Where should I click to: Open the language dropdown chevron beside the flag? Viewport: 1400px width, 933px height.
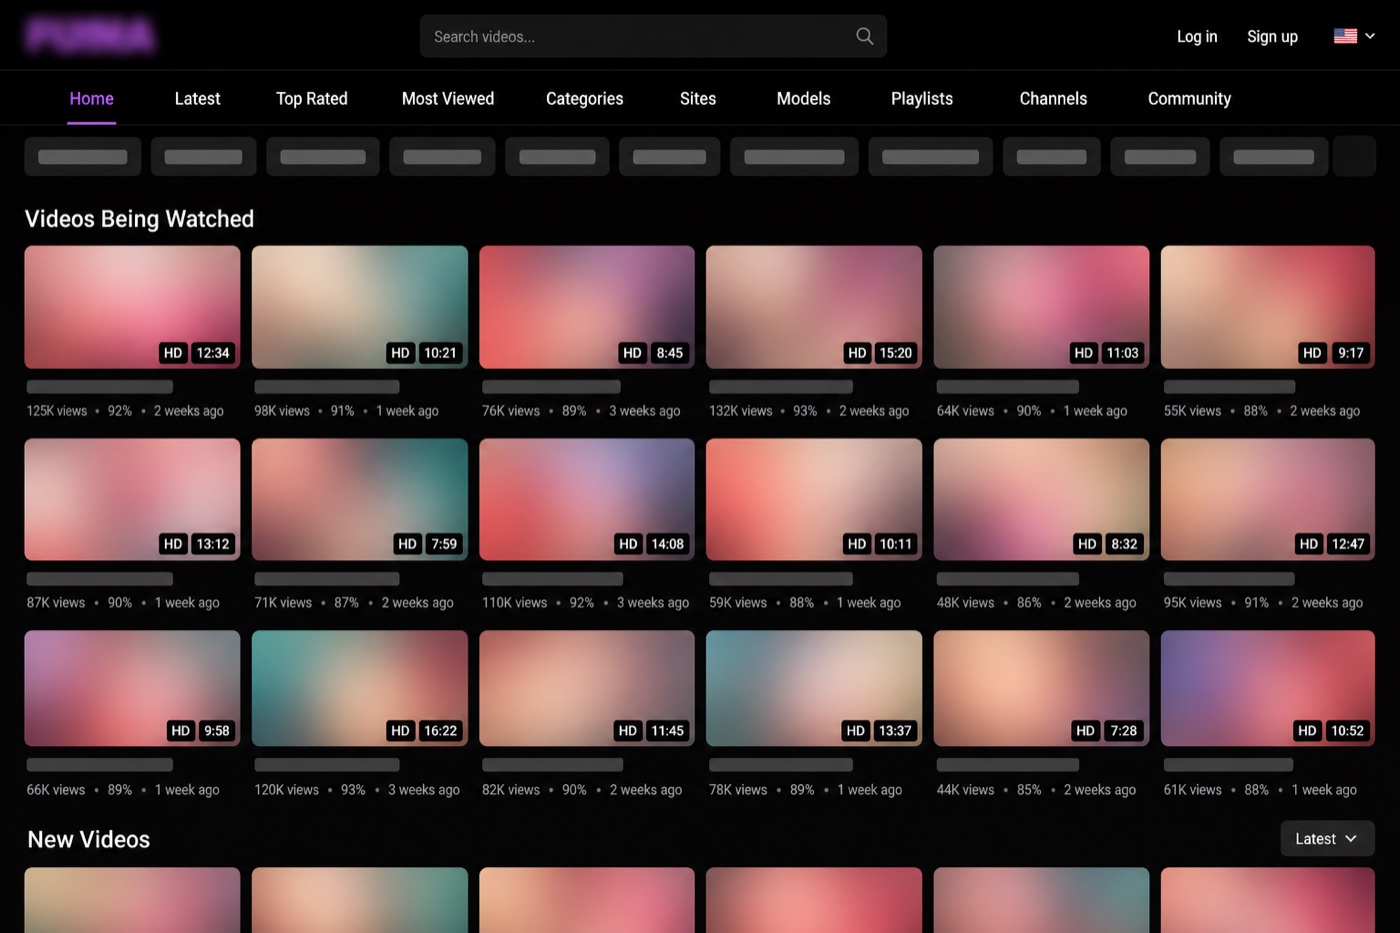coord(1370,36)
